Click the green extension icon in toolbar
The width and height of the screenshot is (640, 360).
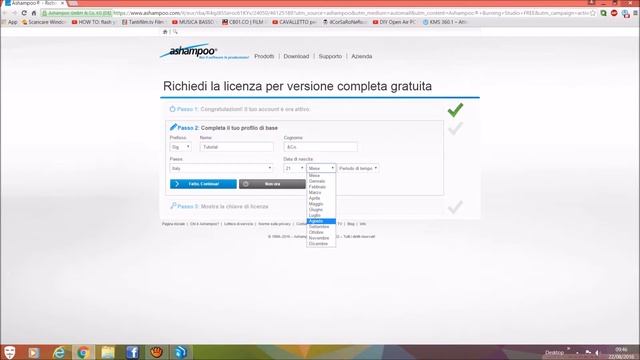pos(604,13)
